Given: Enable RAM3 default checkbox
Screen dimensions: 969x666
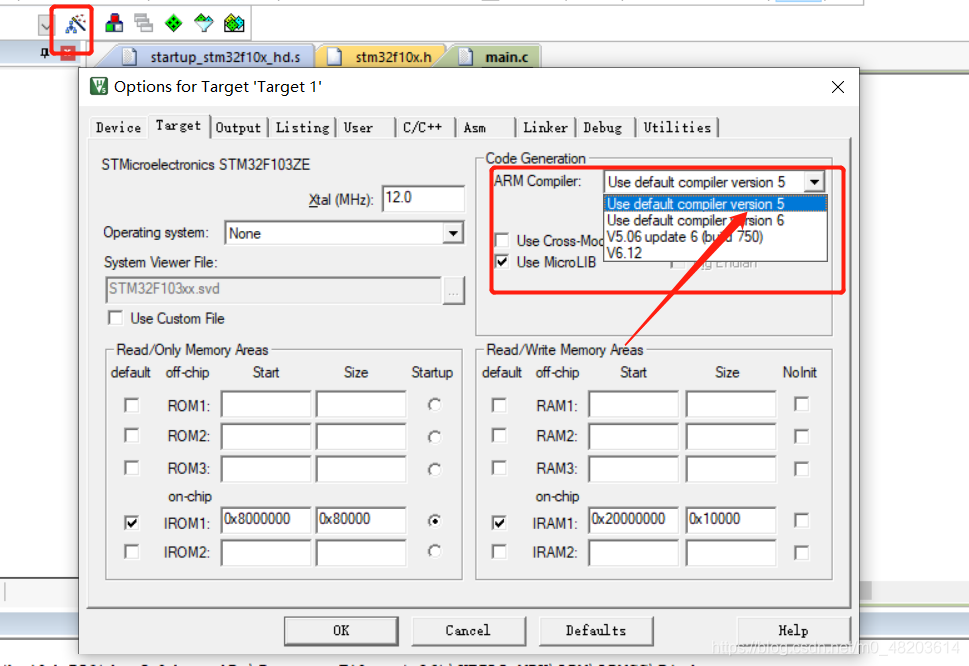Looking at the screenshot, I should pos(499,468).
